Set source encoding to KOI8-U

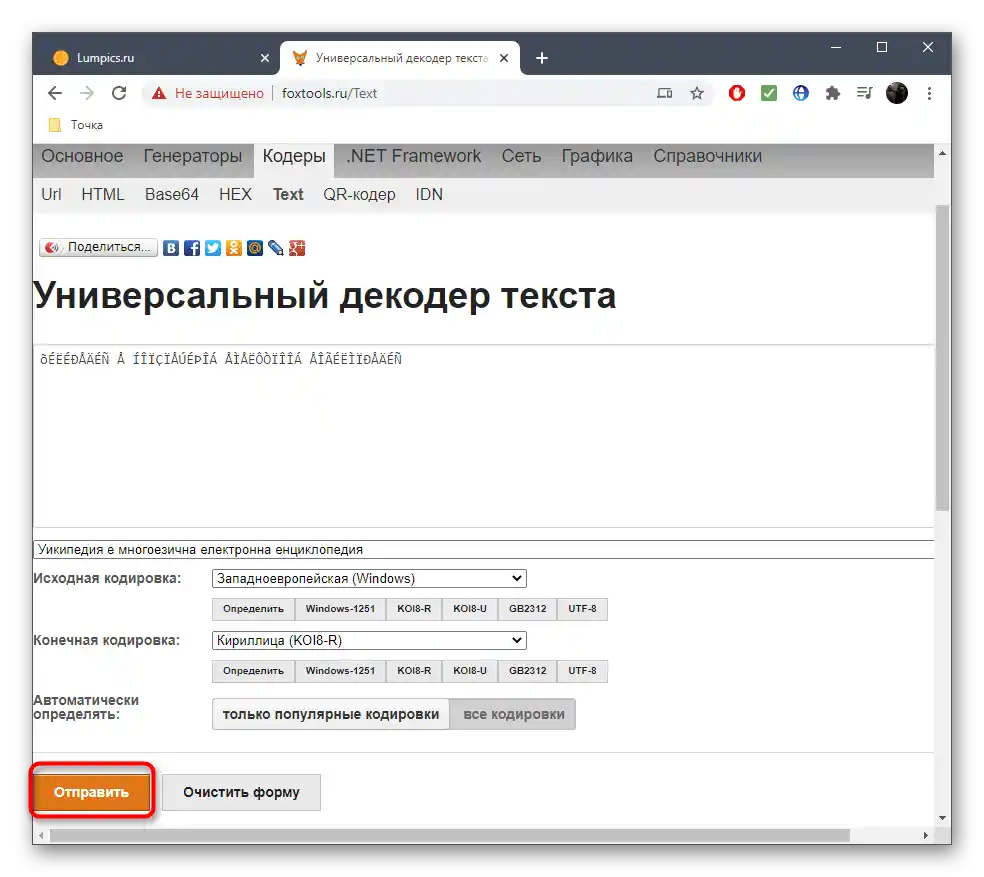pos(470,609)
